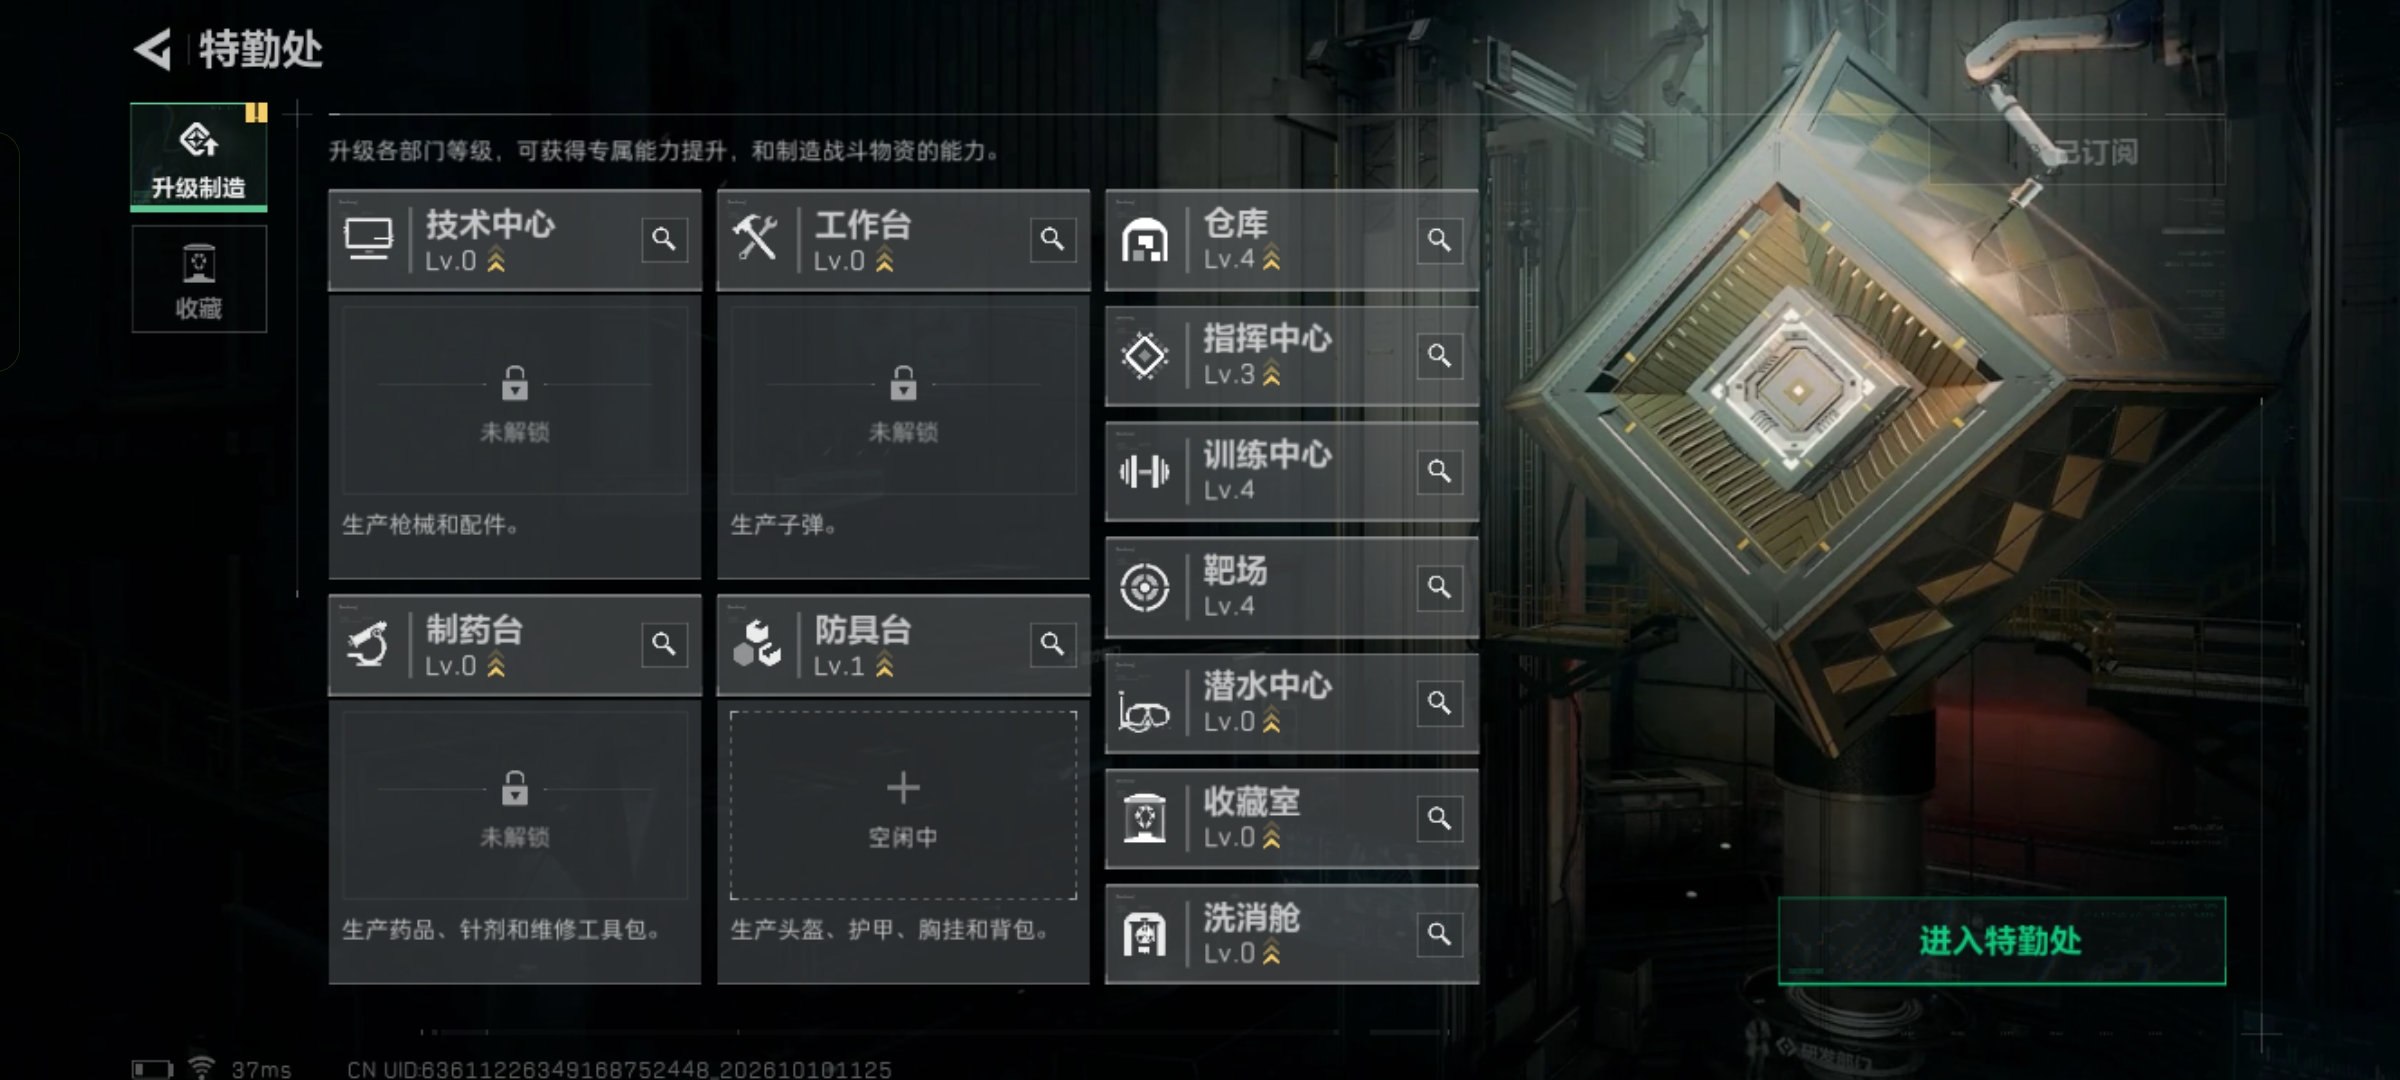
Task: Select upgrade chevrons next to 洗消舱 Lv.0
Action: [1271, 954]
